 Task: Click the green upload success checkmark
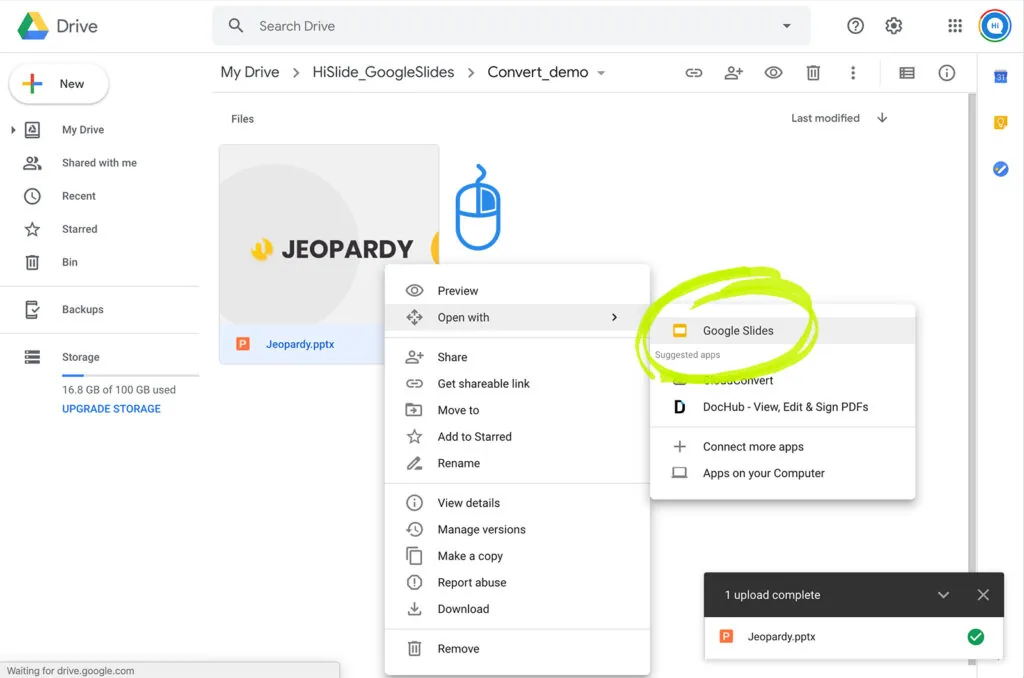click(x=976, y=637)
